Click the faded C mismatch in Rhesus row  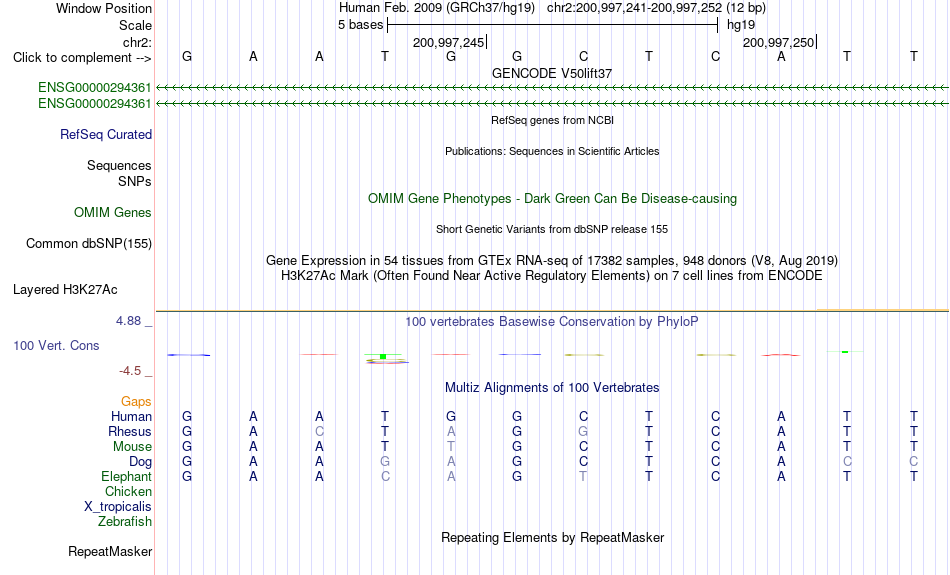point(319,431)
